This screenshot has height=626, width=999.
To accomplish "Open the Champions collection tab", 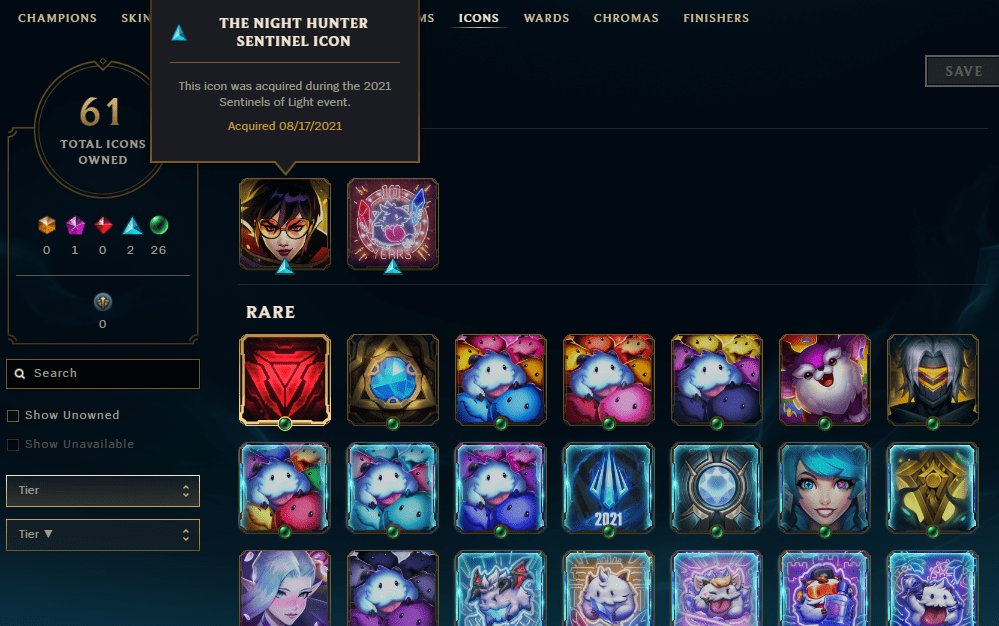I will point(57,18).
